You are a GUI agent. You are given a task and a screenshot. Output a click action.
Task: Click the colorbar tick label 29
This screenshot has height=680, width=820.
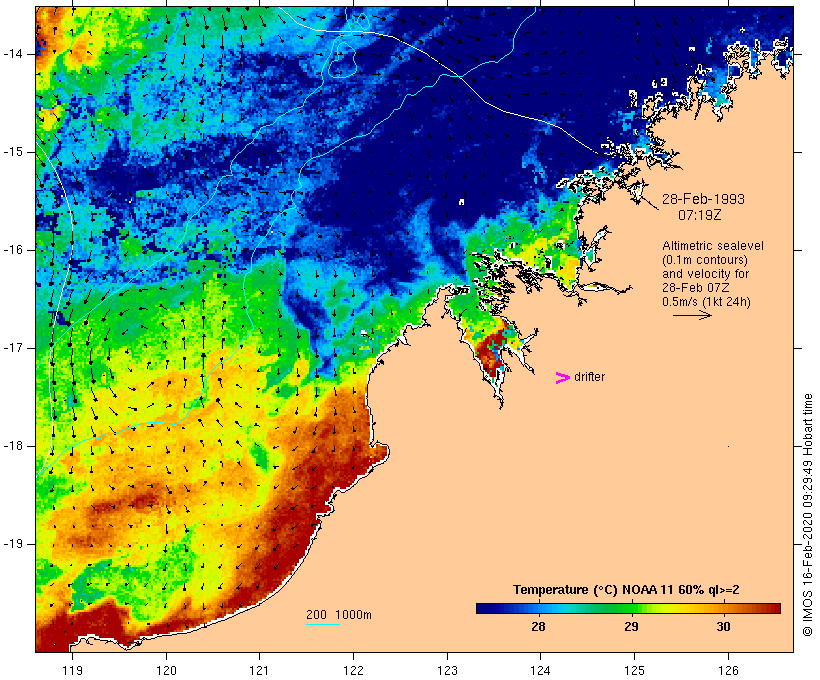631,626
